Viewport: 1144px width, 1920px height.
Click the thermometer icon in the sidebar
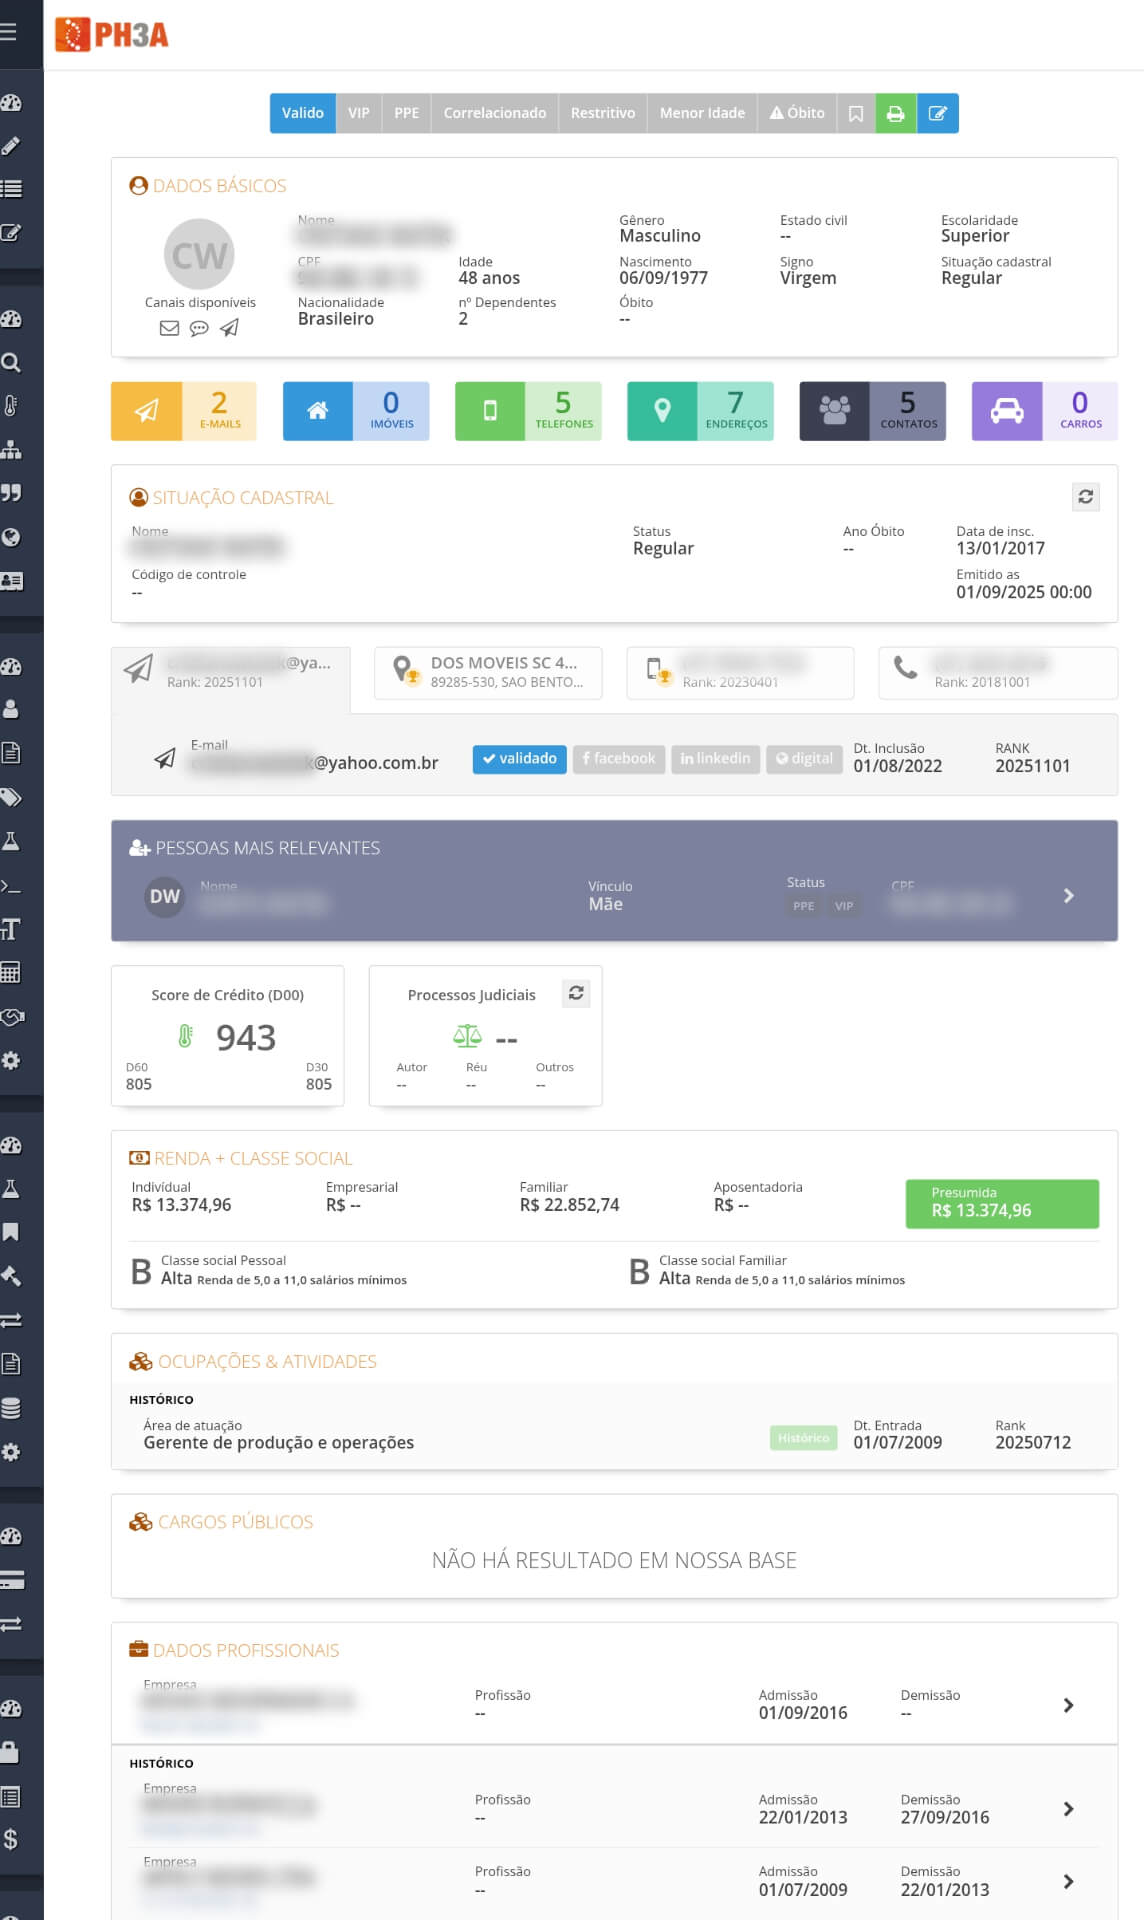coord(11,406)
